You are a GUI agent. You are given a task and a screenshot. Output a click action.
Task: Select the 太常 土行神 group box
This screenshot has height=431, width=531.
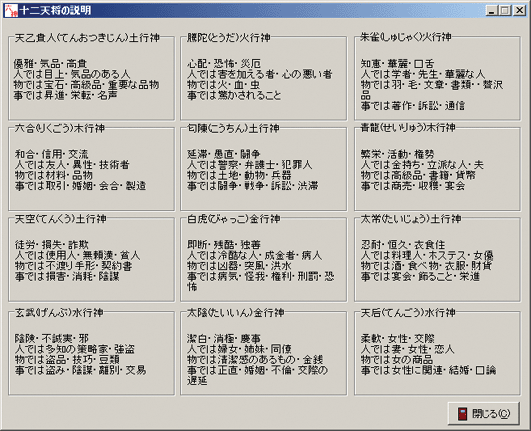point(437,258)
